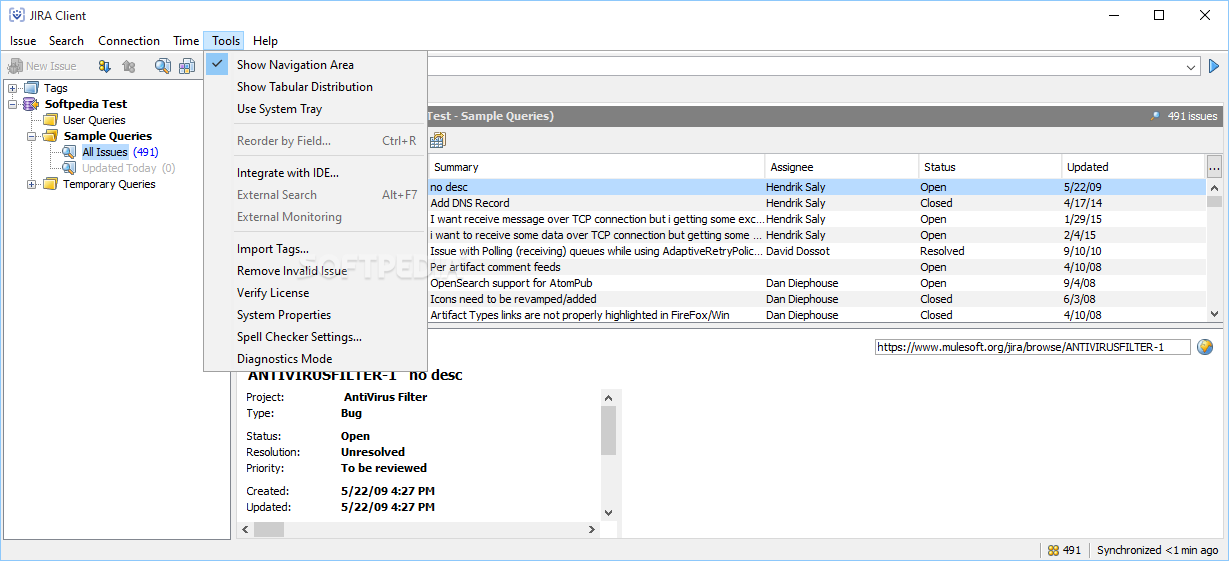Click the globe icon beside the issue URL
Image resolution: width=1229 pixels, height=561 pixels.
click(x=1205, y=347)
